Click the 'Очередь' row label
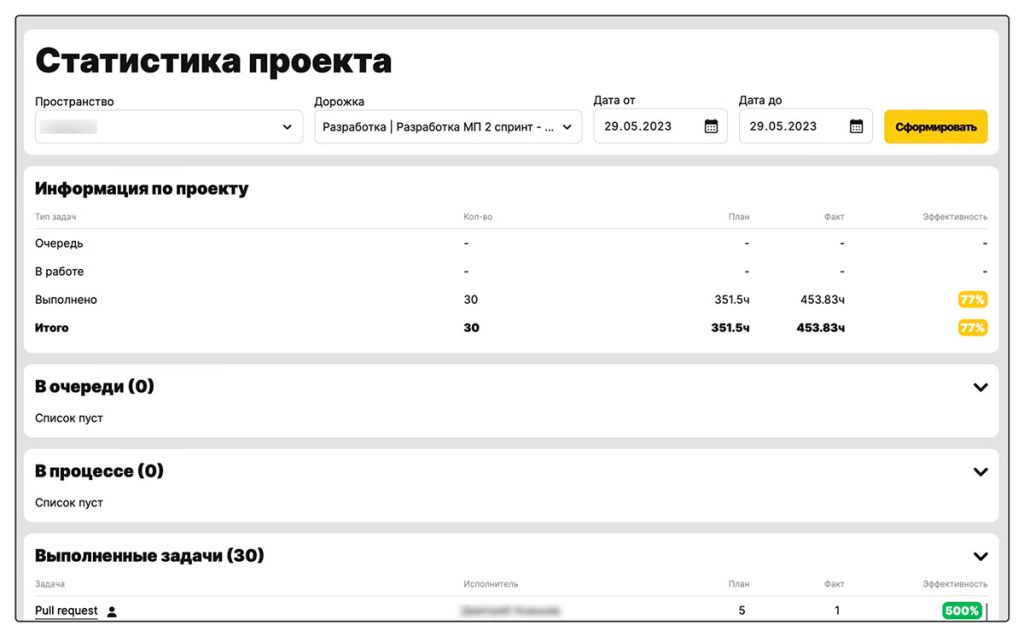This screenshot has width=1024, height=637. click(x=59, y=244)
